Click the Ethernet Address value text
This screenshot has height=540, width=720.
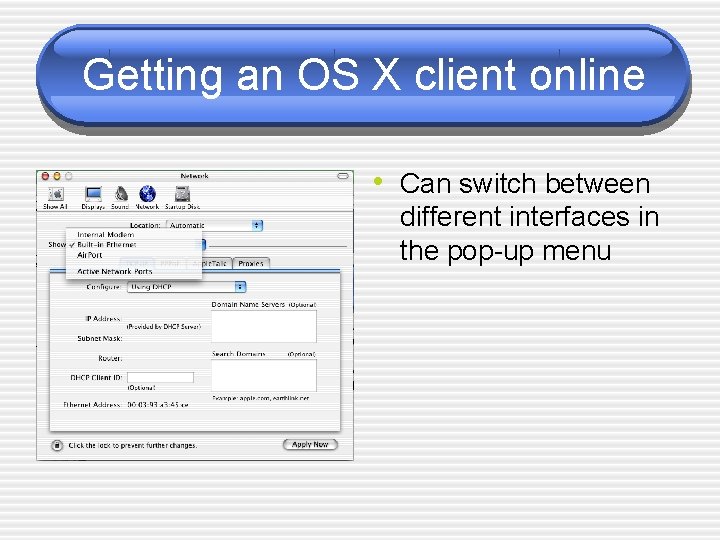158,405
